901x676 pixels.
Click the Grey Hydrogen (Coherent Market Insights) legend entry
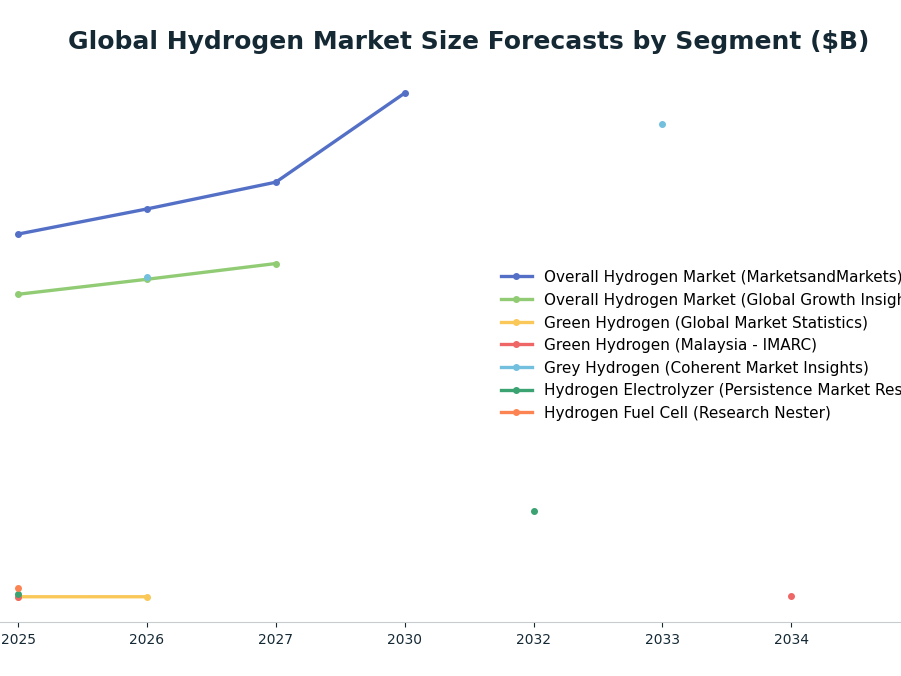coord(684,367)
